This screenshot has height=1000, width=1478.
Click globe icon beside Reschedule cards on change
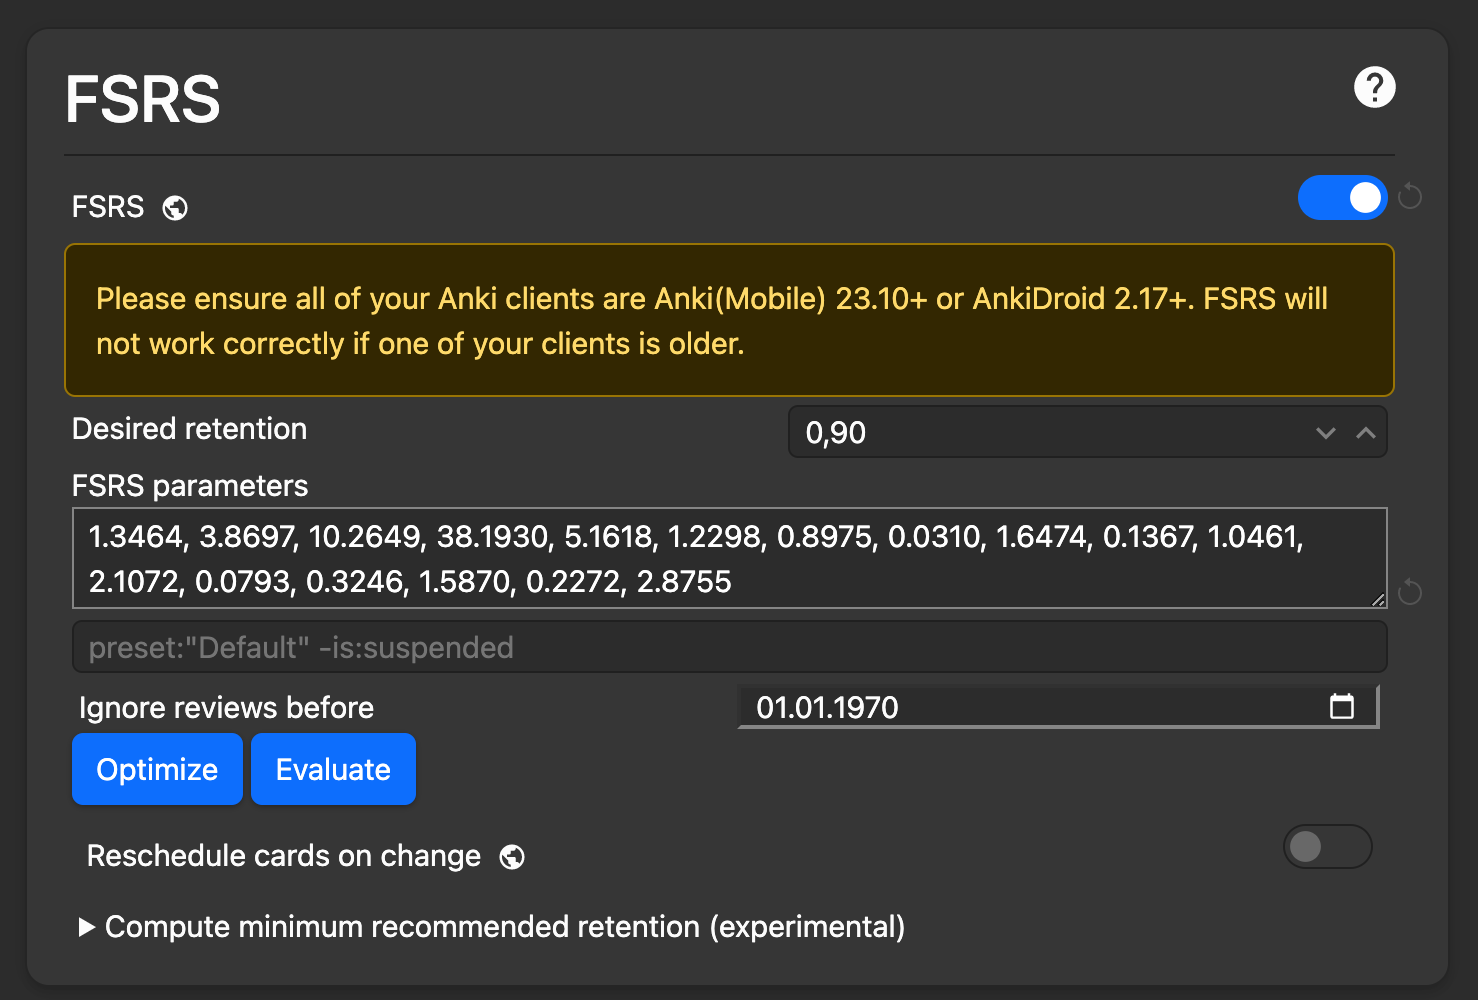pyautogui.click(x=512, y=857)
